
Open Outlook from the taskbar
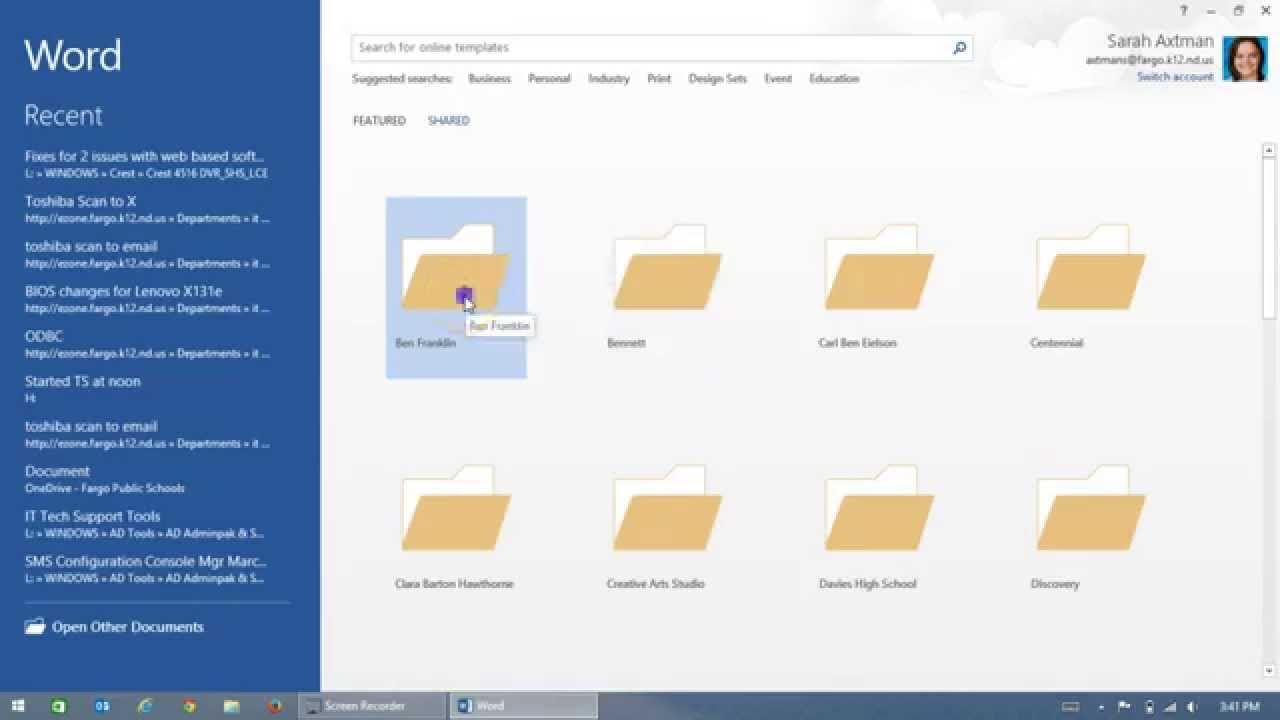point(102,706)
